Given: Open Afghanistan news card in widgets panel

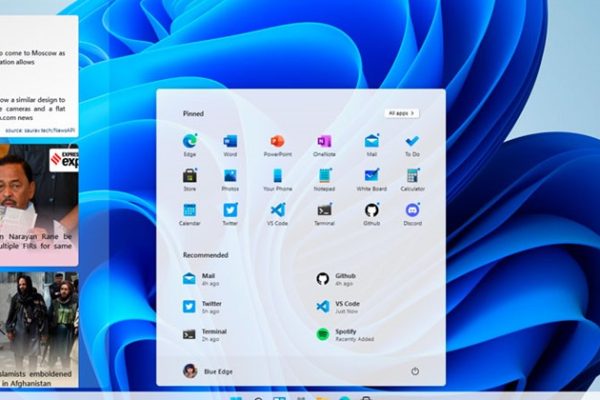Looking at the screenshot, I should pos(39,330).
